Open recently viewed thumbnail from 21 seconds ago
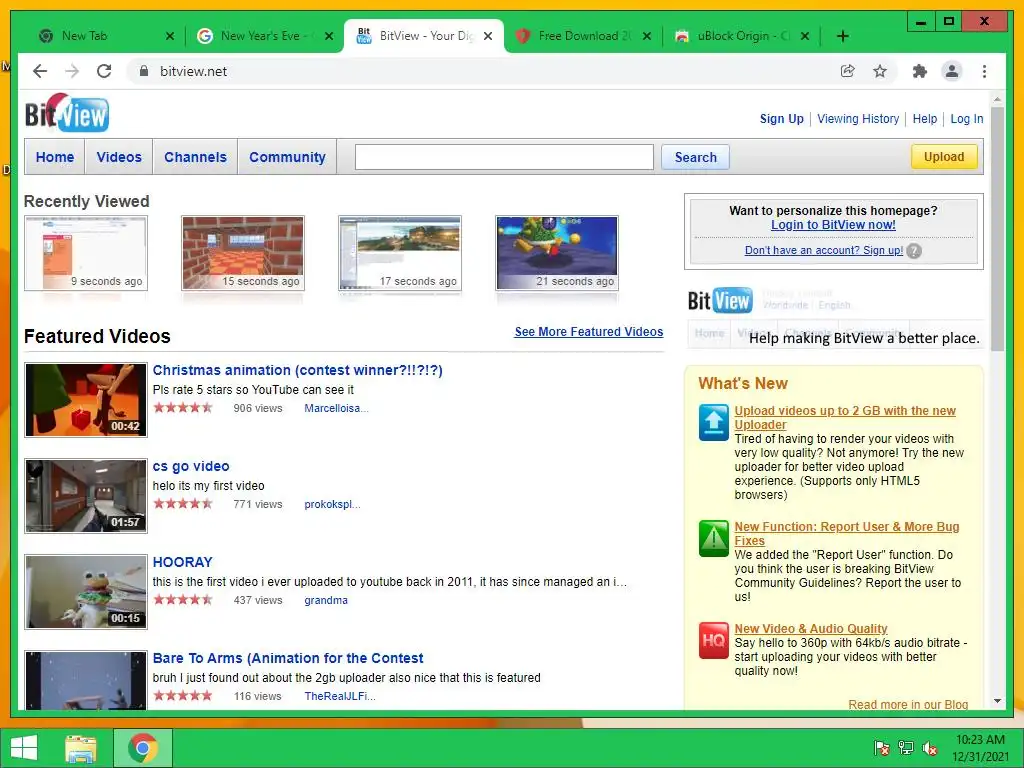Image resolution: width=1024 pixels, height=768 pixels. pyautogui.click(x=557, y=253)
